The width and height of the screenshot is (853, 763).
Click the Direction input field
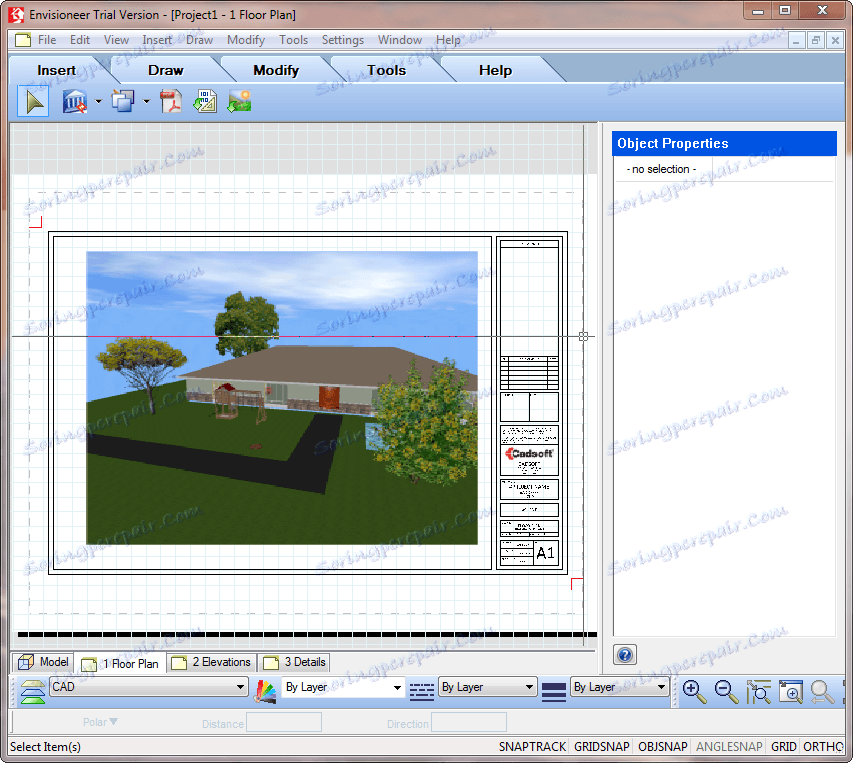pos(469,723)
